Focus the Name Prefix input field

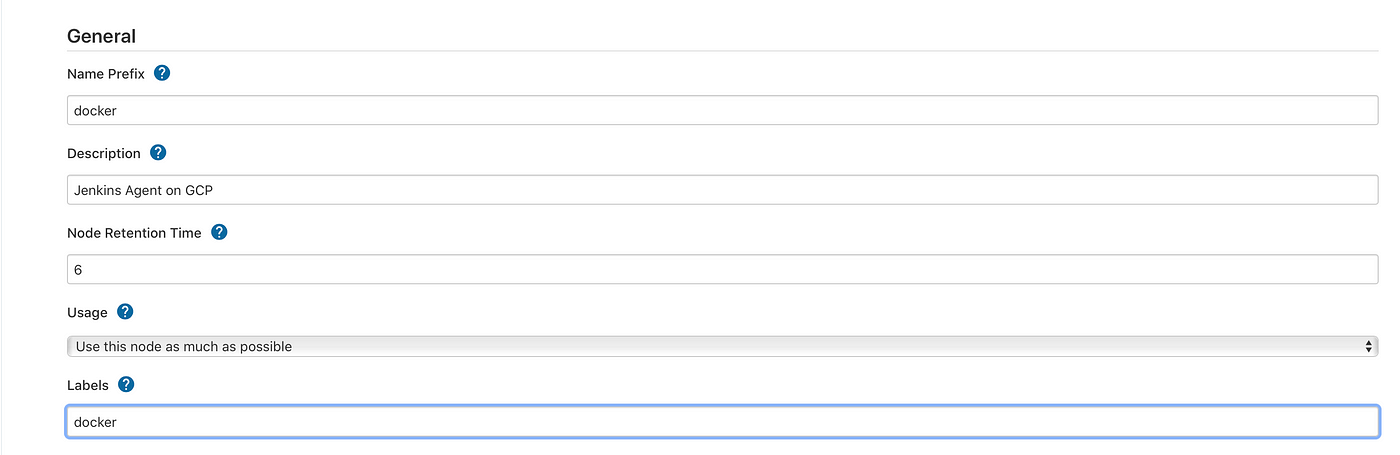(x=722, y=110)
